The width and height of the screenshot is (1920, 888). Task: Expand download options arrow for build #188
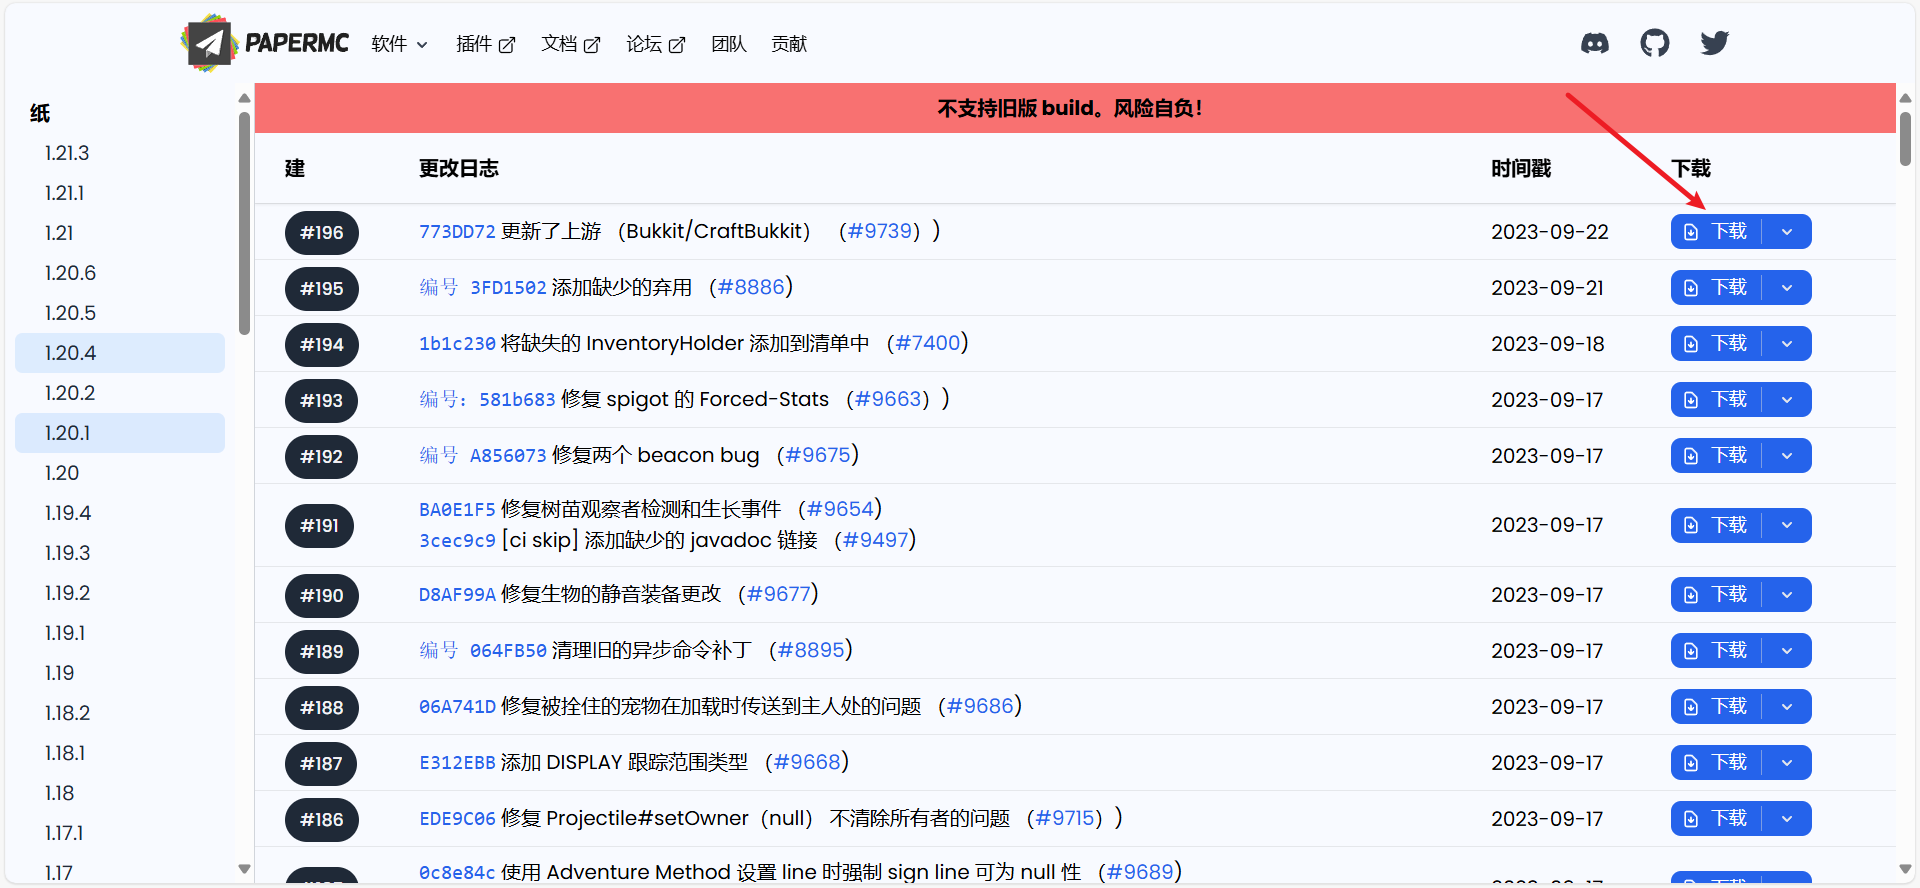pyautogui.click(x=1787, y=707)
